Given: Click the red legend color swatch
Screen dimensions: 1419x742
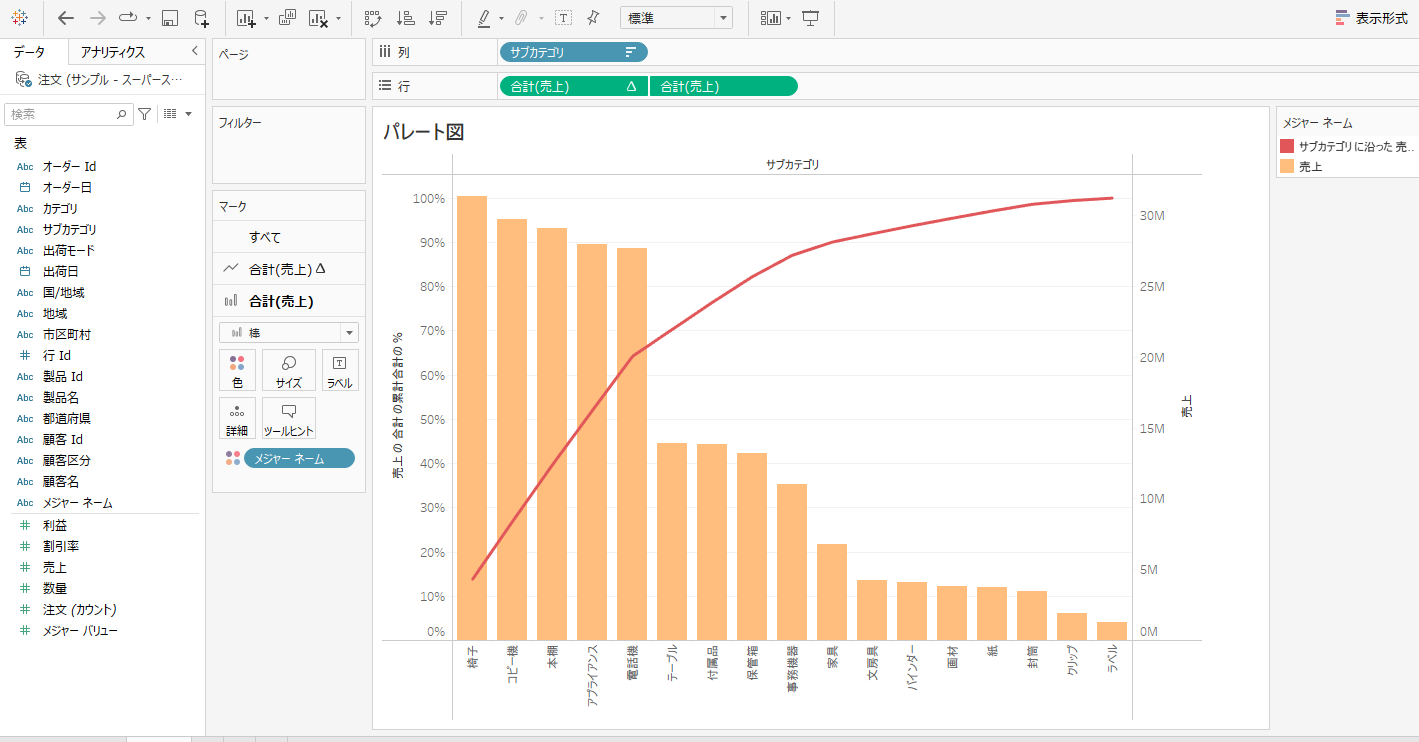Looking at the screenshot, I should [1287, 146].
